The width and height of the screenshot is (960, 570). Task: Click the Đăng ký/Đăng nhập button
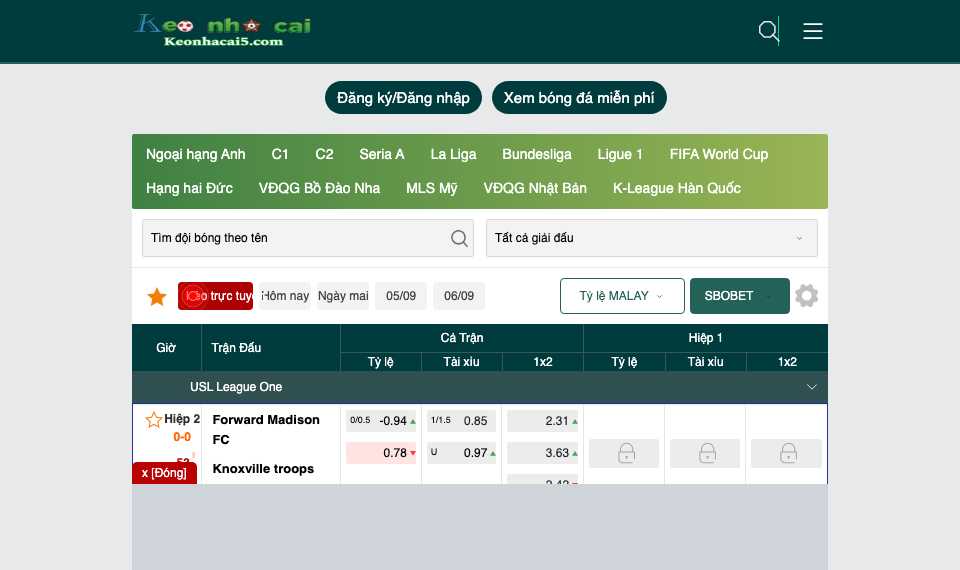pos(403,98)
